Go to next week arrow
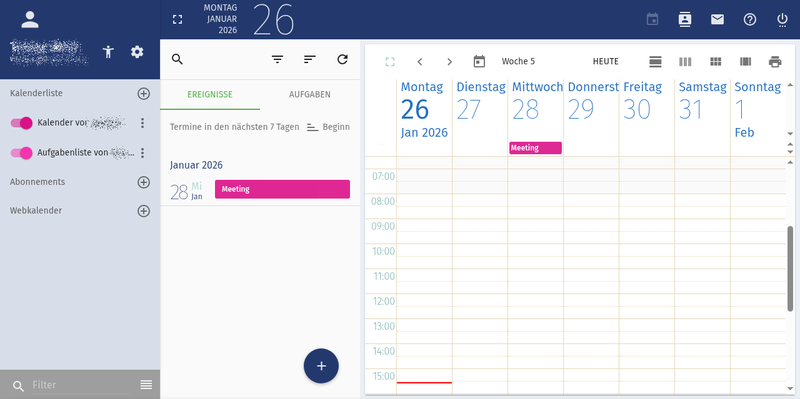Viewport: 800px width, 399px height. point(449,62)
